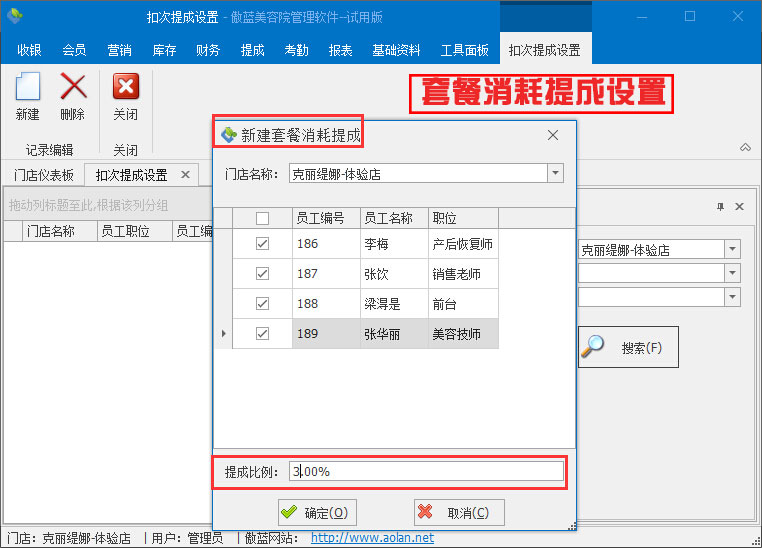The height and width of the screenshot is (548, 762).
Task: Close the 扣次提成设置 document tab
Action: pyautogui.click(x=185, y=175)
